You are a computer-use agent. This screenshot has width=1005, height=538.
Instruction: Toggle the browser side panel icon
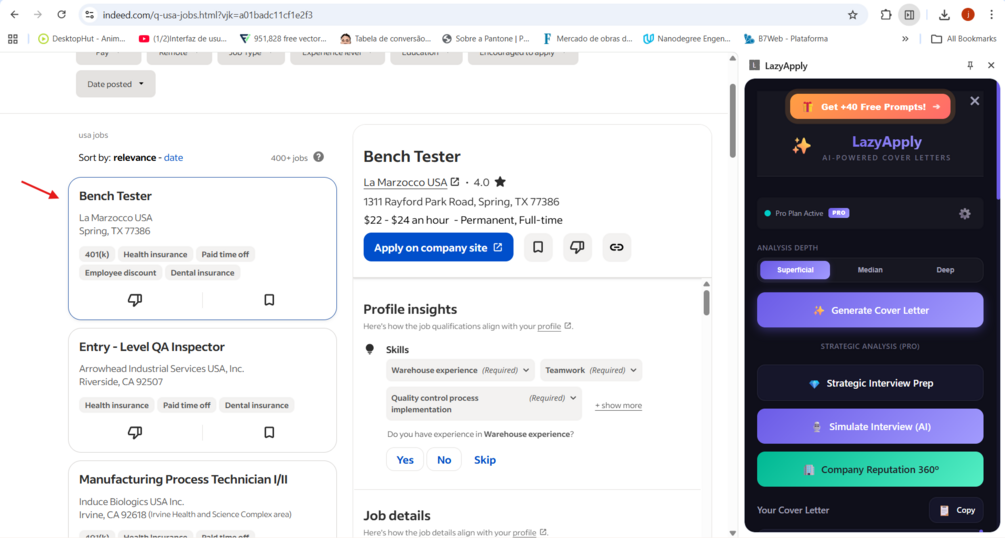(x=909, y=15)
